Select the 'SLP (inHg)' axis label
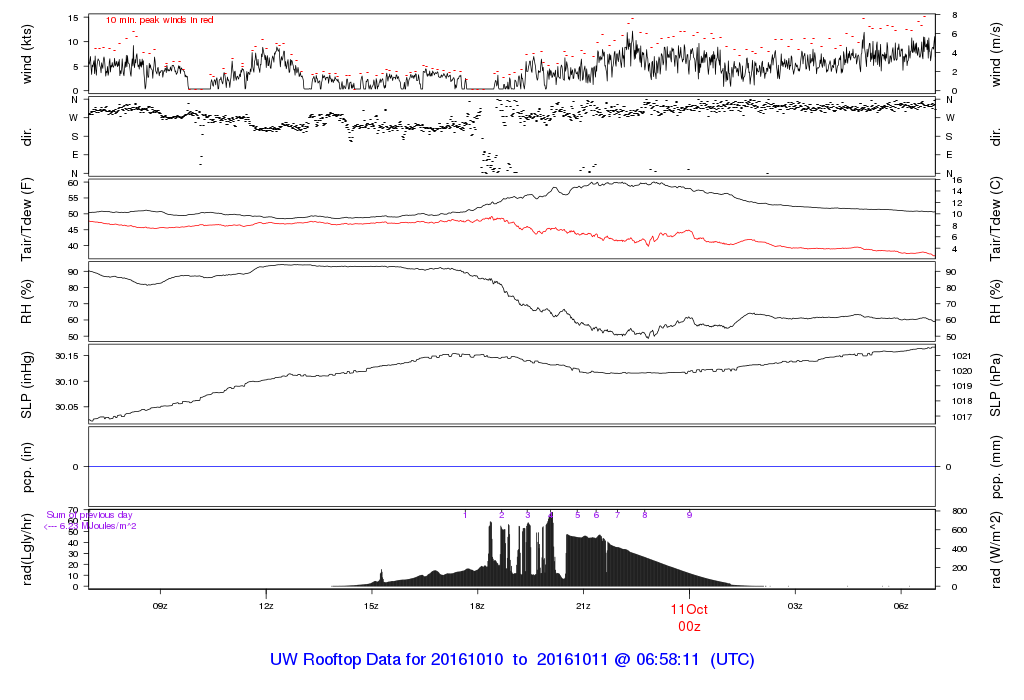The height and width of the screenshot is (700, 1024). coord(27,385)
